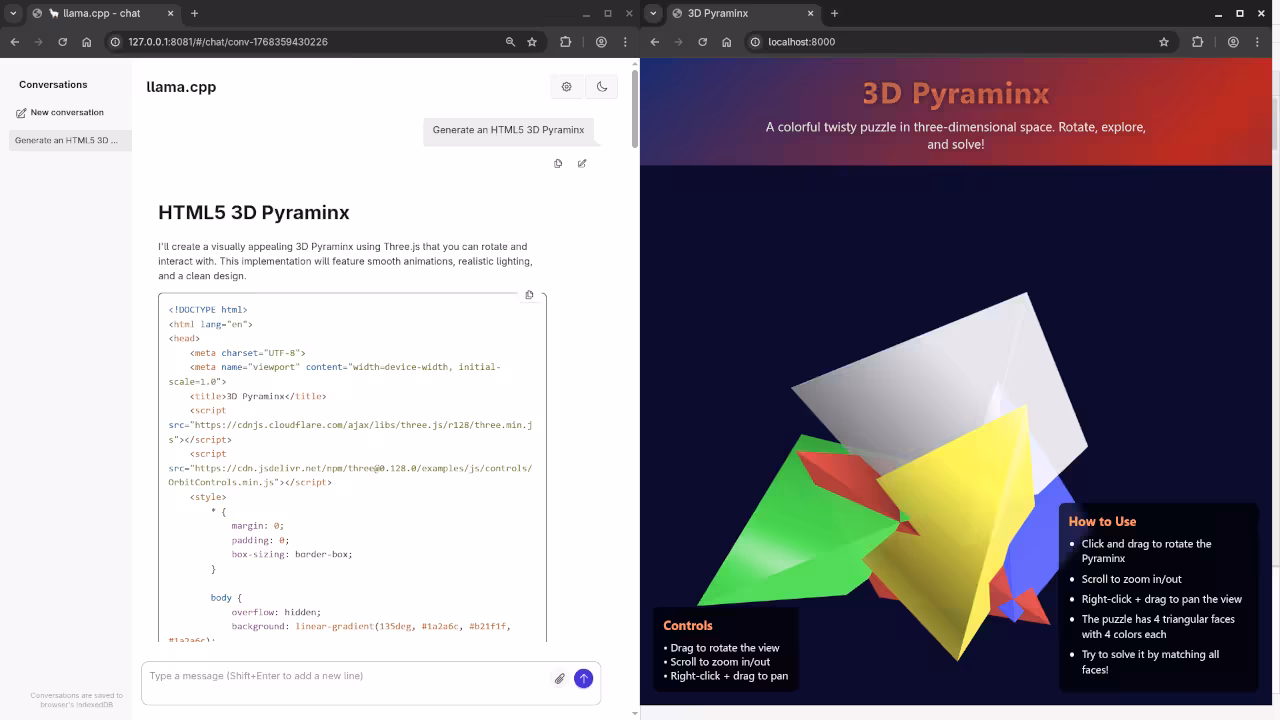Open the tab search chevron on the Pyraminx window

[x=651, y=13]
